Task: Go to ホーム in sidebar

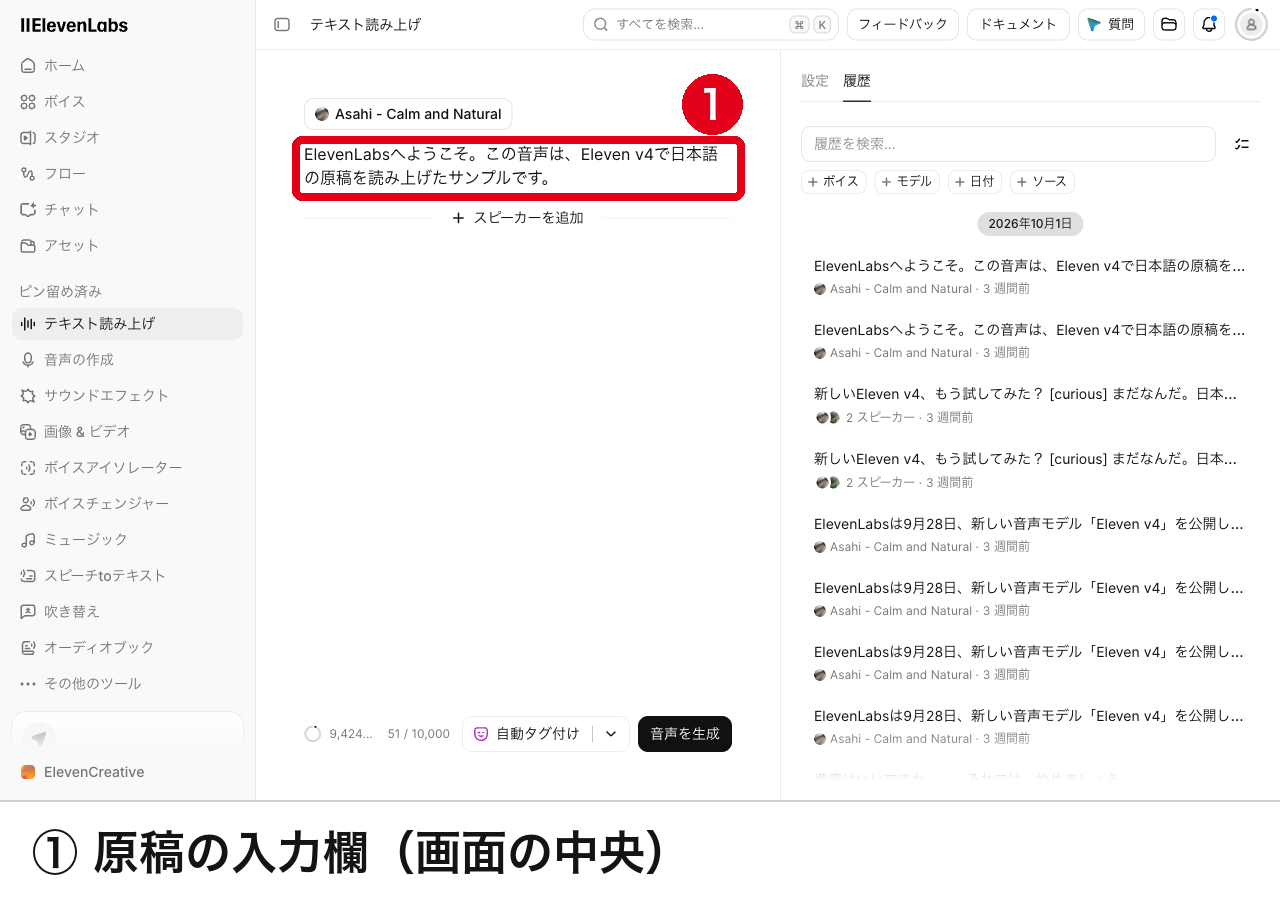Action: pos(127,65)
